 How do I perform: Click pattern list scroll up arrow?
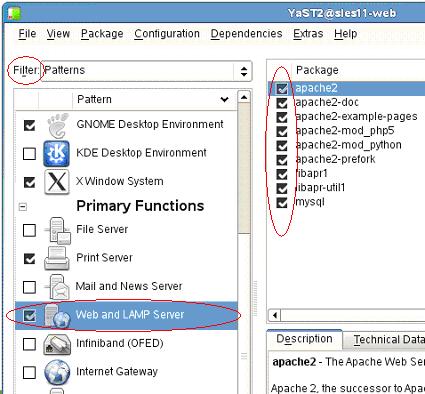pyautogui.click(x=244, y=97)
